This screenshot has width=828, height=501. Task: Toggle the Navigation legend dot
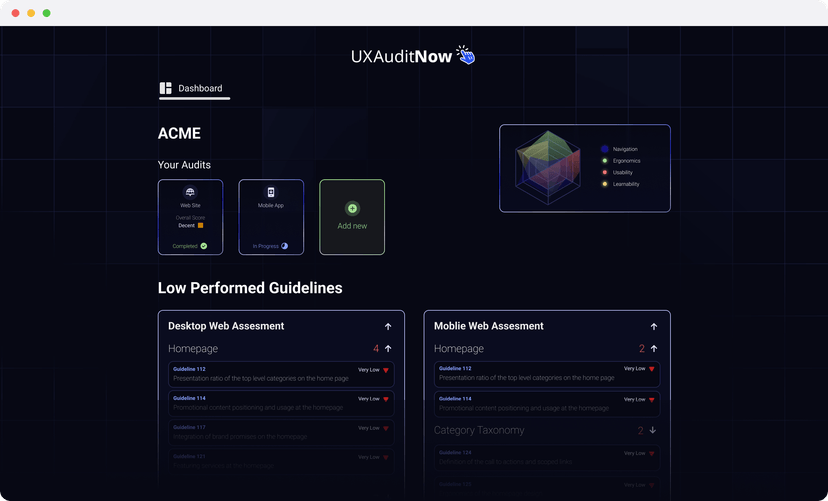(x=605, y=149)
